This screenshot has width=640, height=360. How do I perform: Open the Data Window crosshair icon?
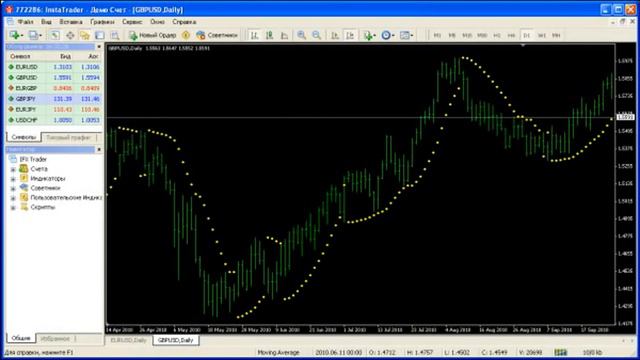[x=70, y=36]
